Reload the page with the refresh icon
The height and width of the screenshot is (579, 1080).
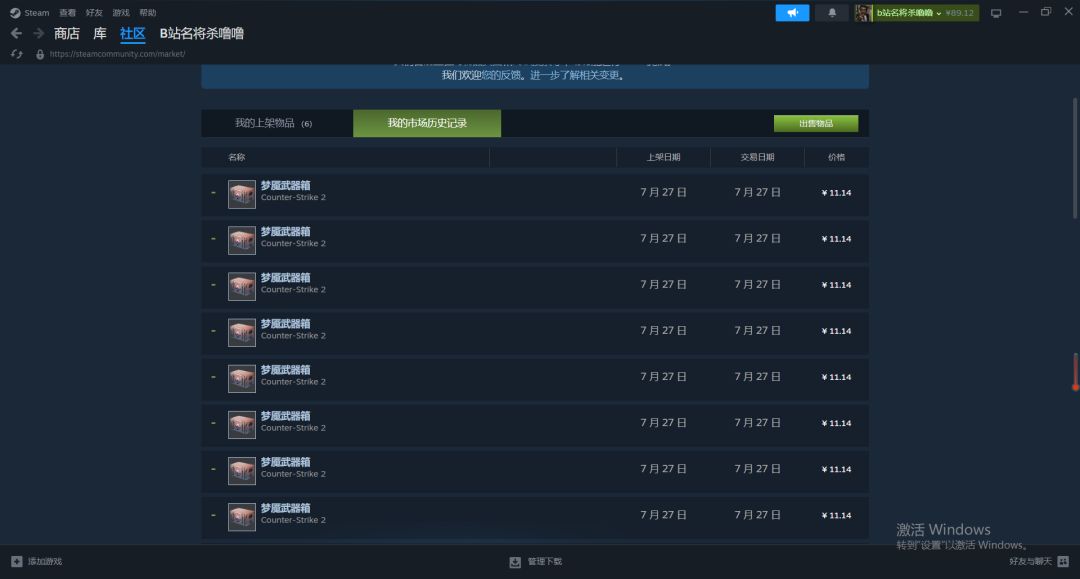pyautogui.click(x=17, y=54)
